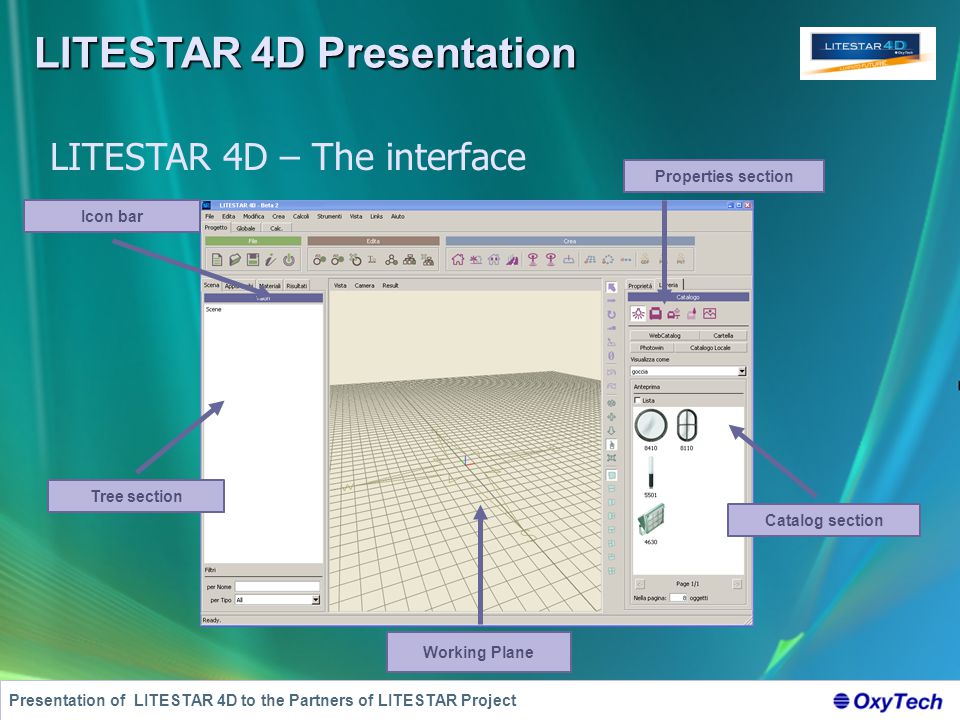
Task: Select the vehicle catalog icon
Action: [x=673, y=313]
